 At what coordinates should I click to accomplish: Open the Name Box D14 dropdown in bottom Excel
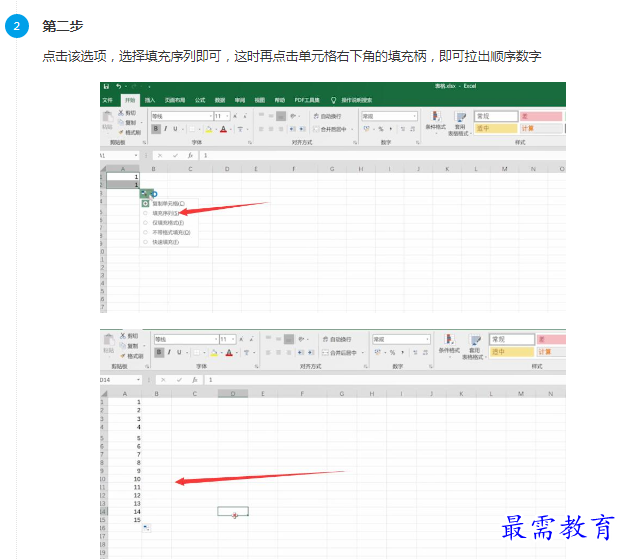point(138,380)
